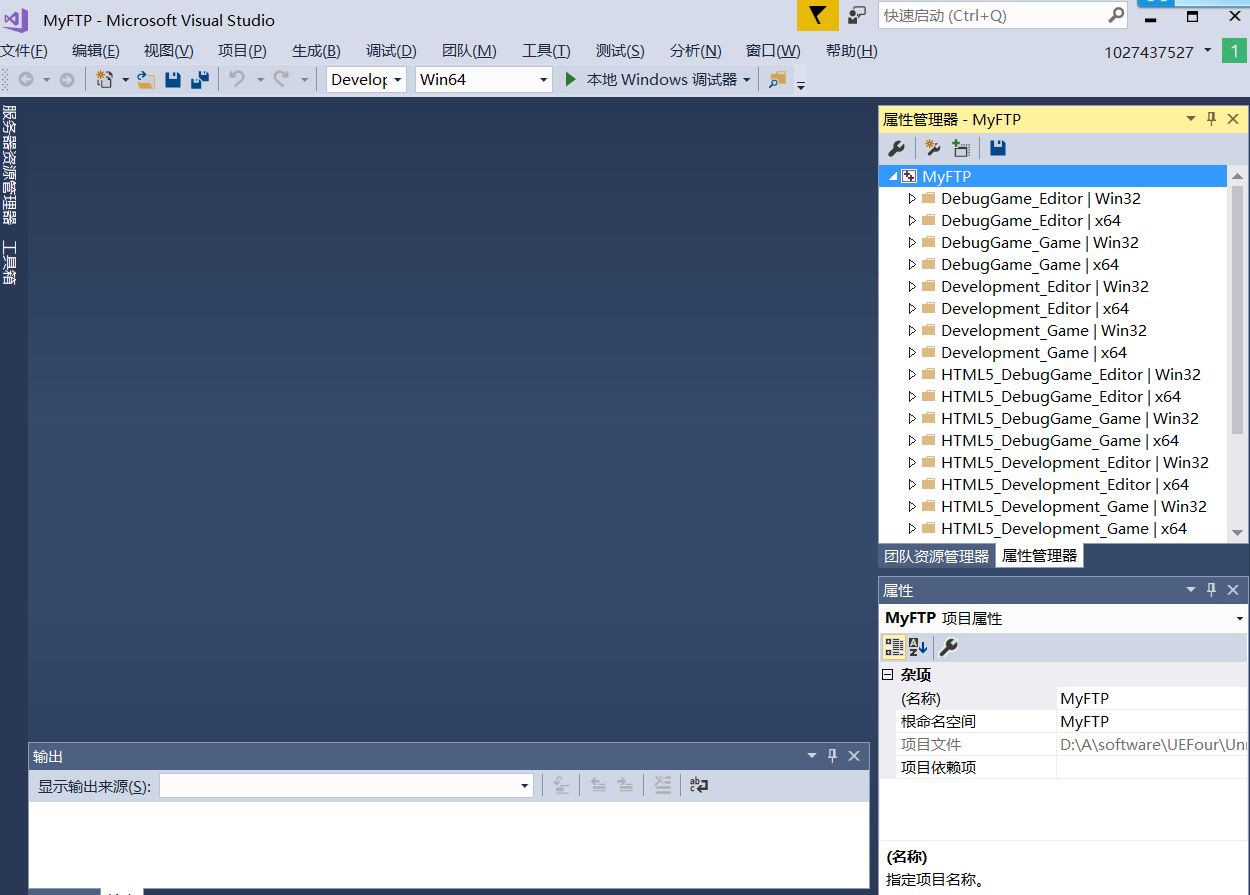1250x895 pixels.
Task: Open account 1027437527 dropdown arrow
Action: point(1208,50)
